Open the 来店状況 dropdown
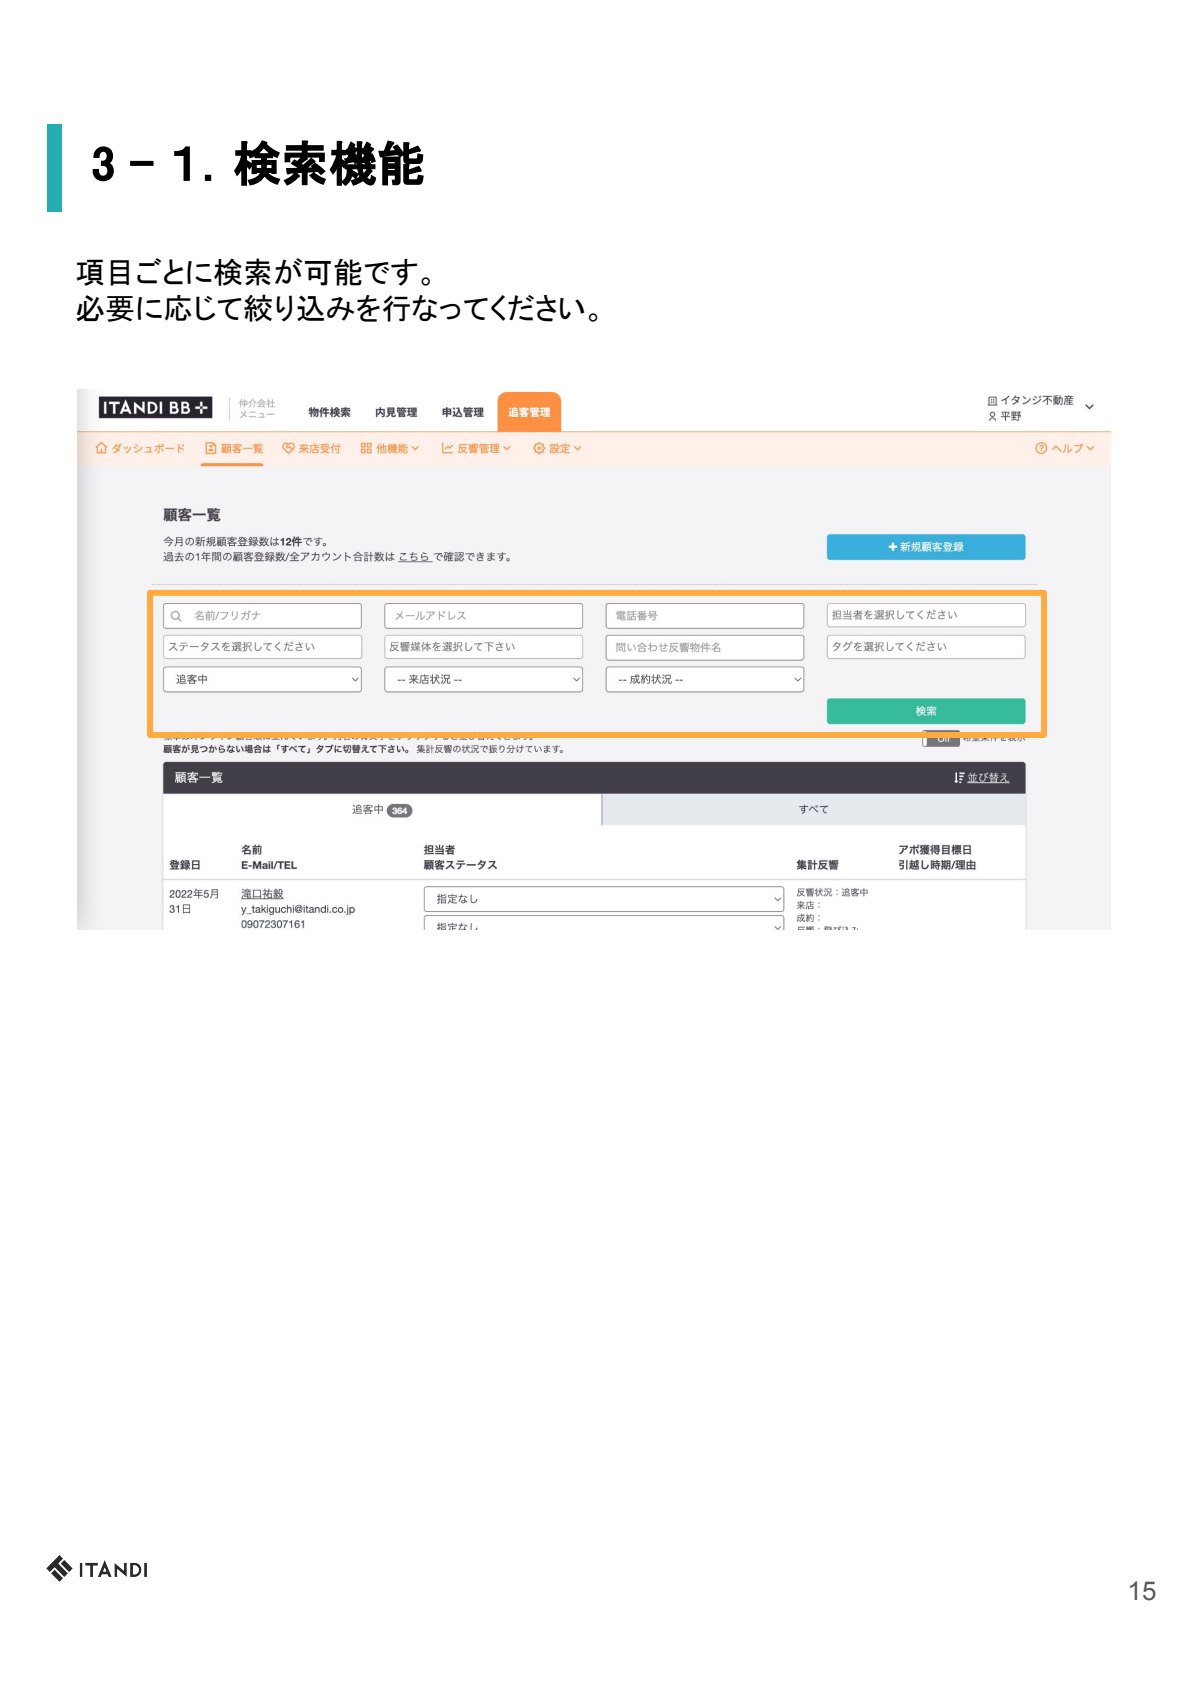 483,679
